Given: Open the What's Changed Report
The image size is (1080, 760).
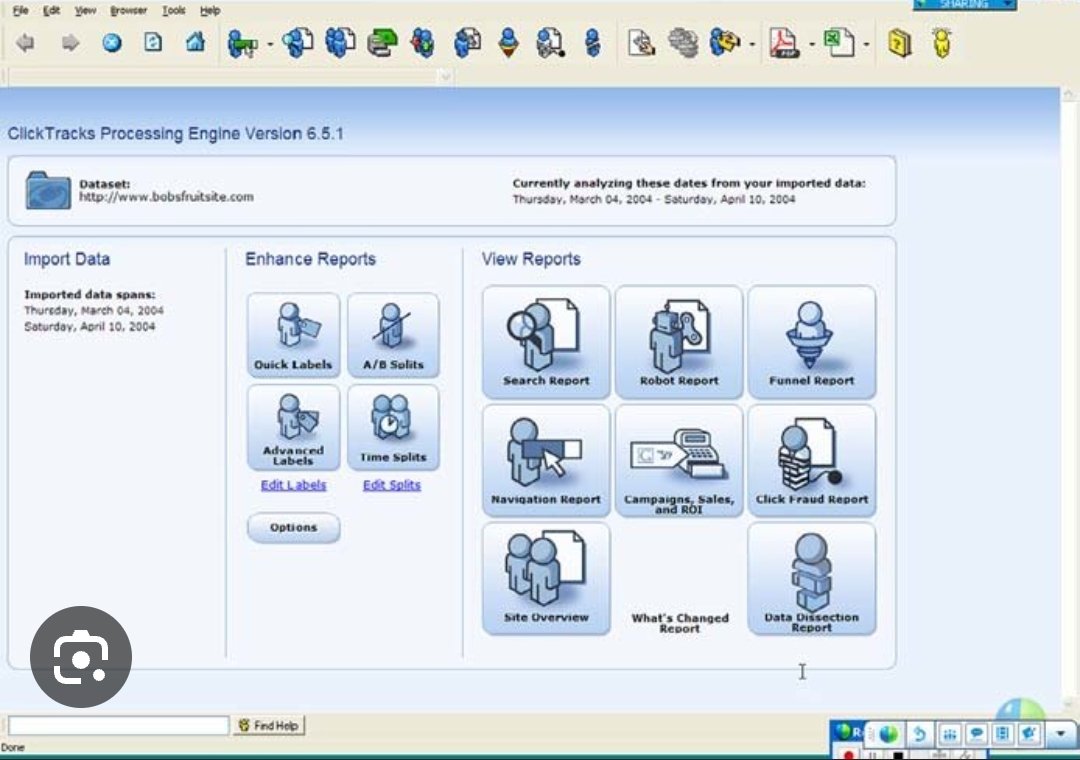Looking at the screenshot, I should [x=680, y=623].
